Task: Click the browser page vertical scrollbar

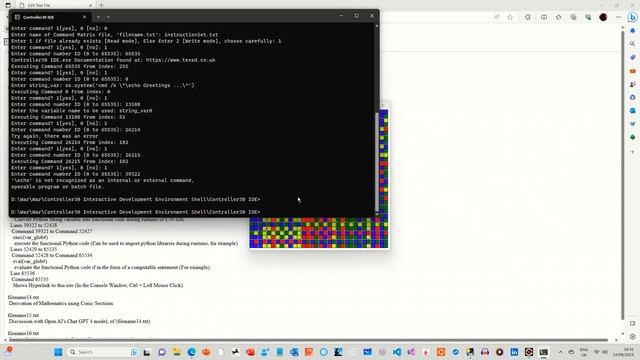Action: pyautogui.click(x=622, y=176)
